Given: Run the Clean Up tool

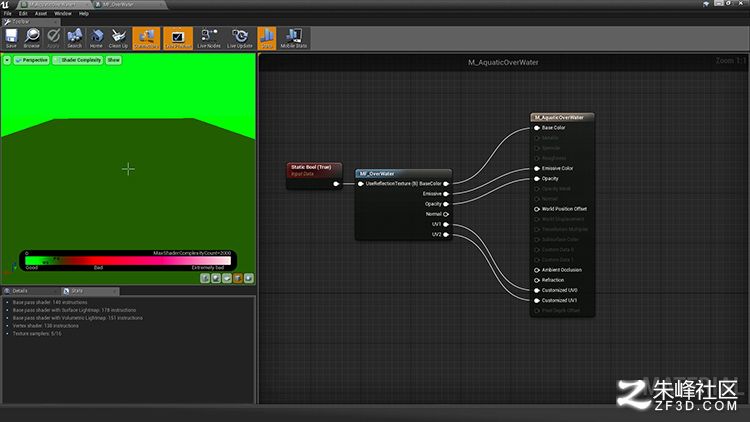Looking at the screenshot, I should tap(118, 38).
